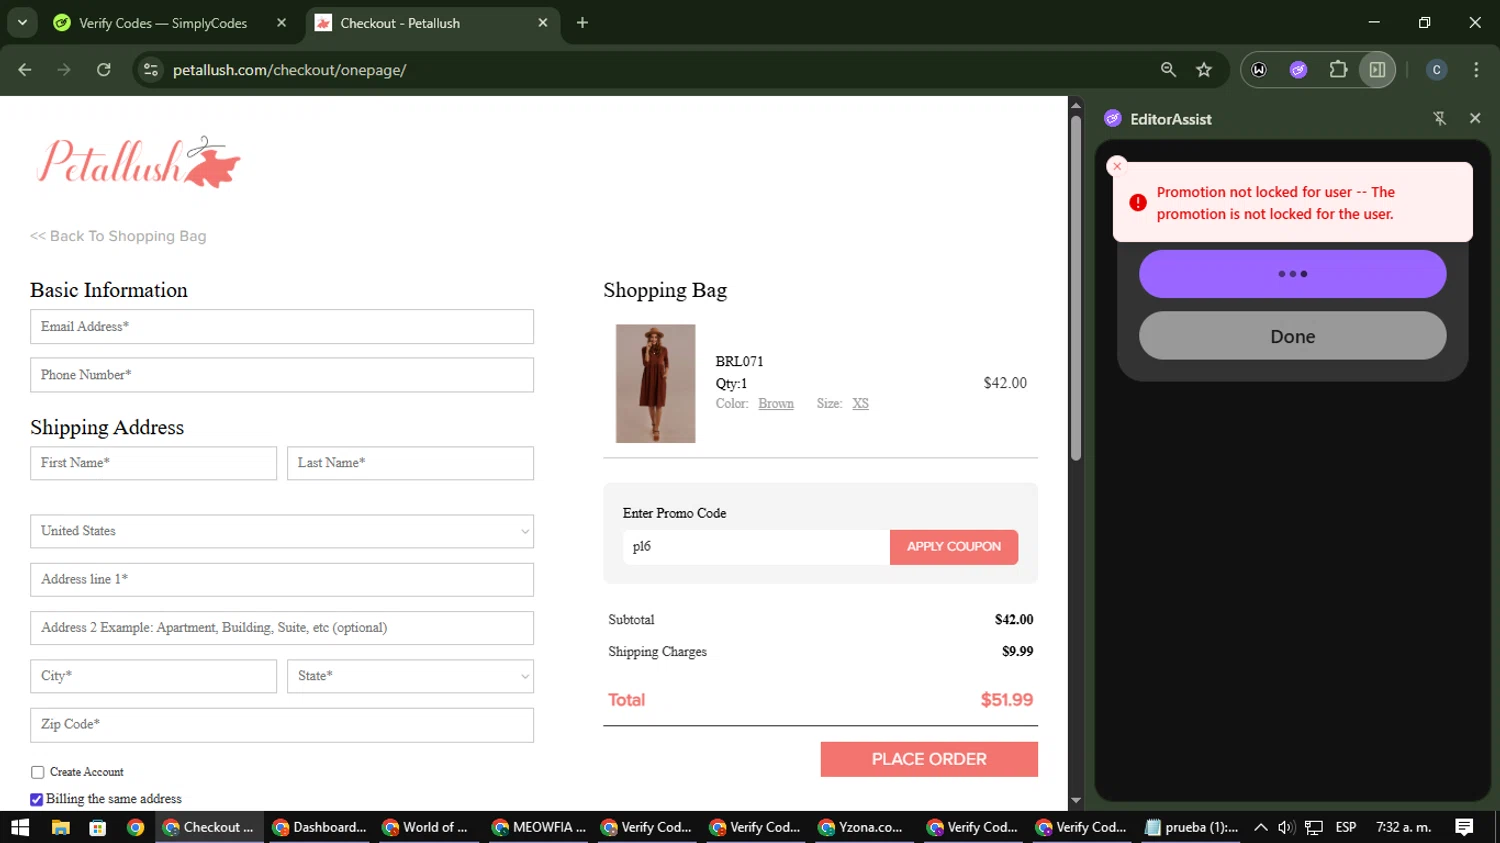Image resolution: width=1500 pixels, height=843 pixels.
Task: Reload the Petallush checkout page
Action: 104,70
